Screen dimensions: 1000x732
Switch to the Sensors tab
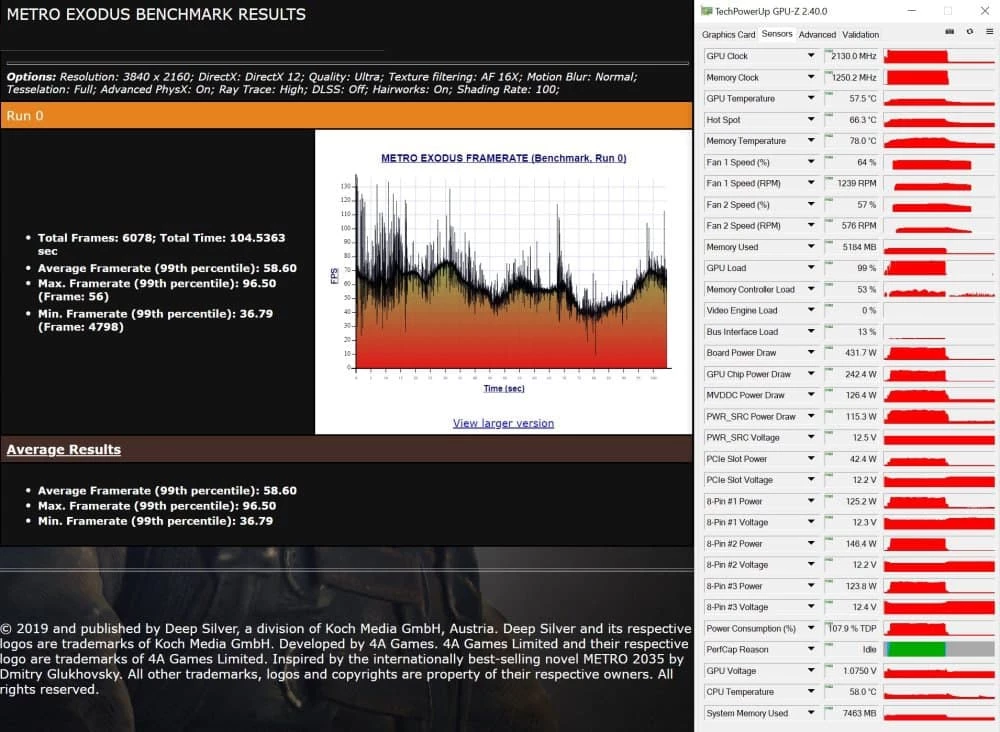coord(777,34)
